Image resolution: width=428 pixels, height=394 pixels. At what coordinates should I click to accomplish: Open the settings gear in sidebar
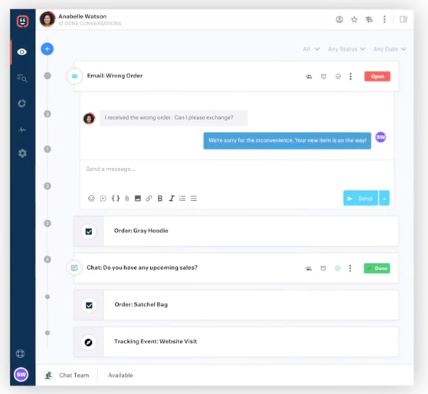22,153
